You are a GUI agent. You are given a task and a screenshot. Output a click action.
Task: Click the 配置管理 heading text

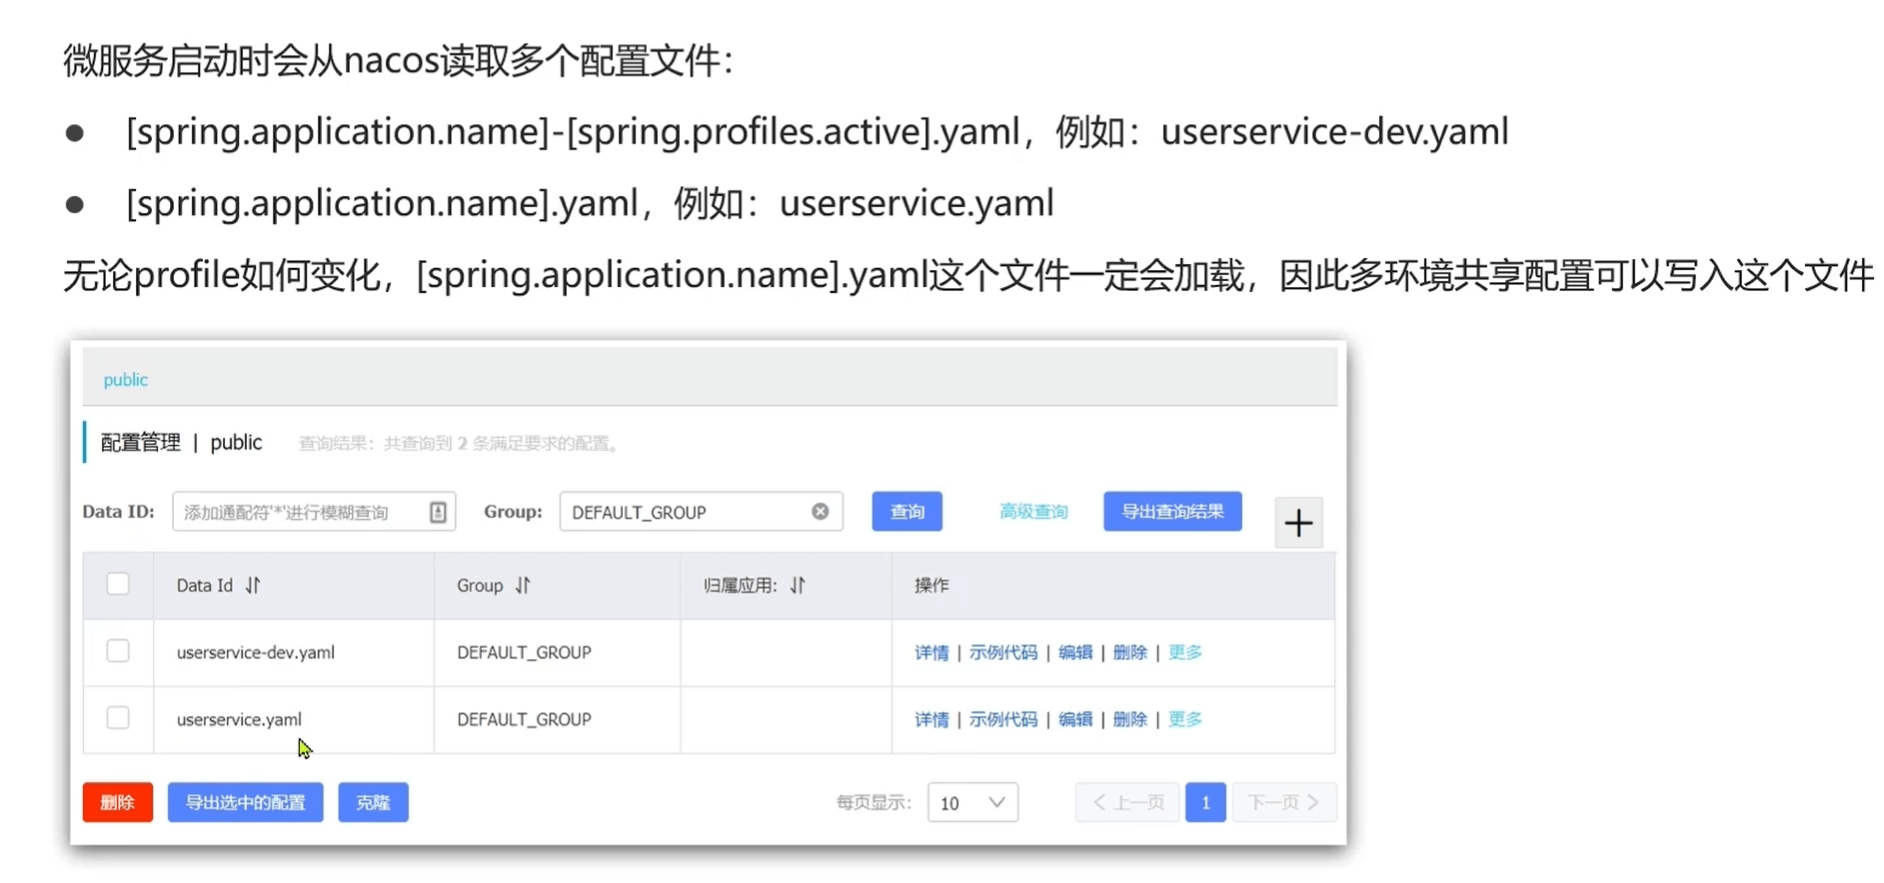pos(141,442)
